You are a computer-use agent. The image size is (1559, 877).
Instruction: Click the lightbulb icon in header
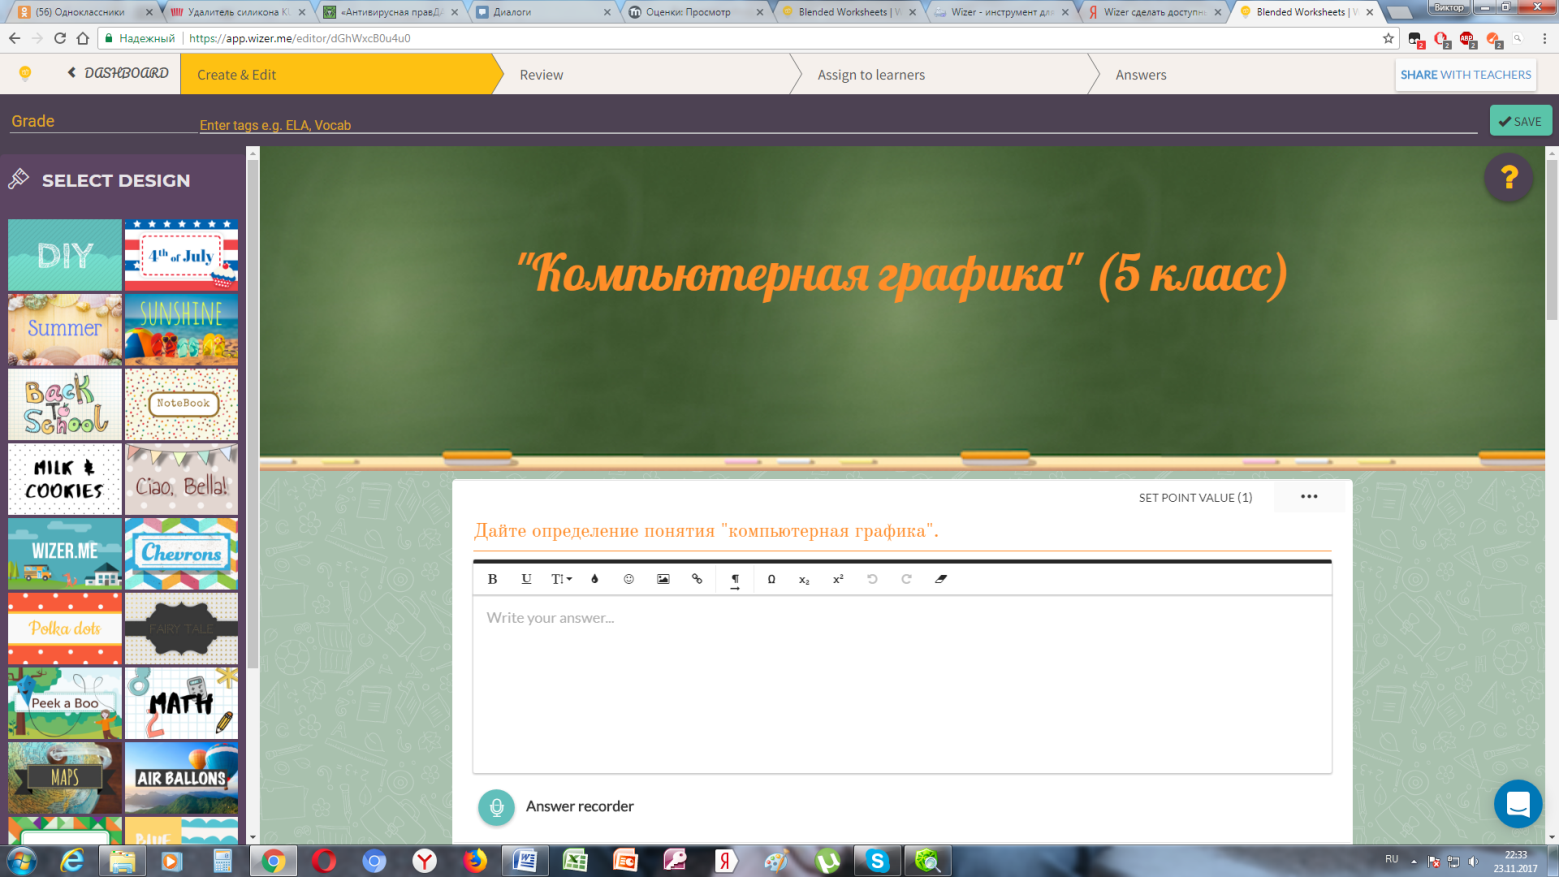coord(25,74)
